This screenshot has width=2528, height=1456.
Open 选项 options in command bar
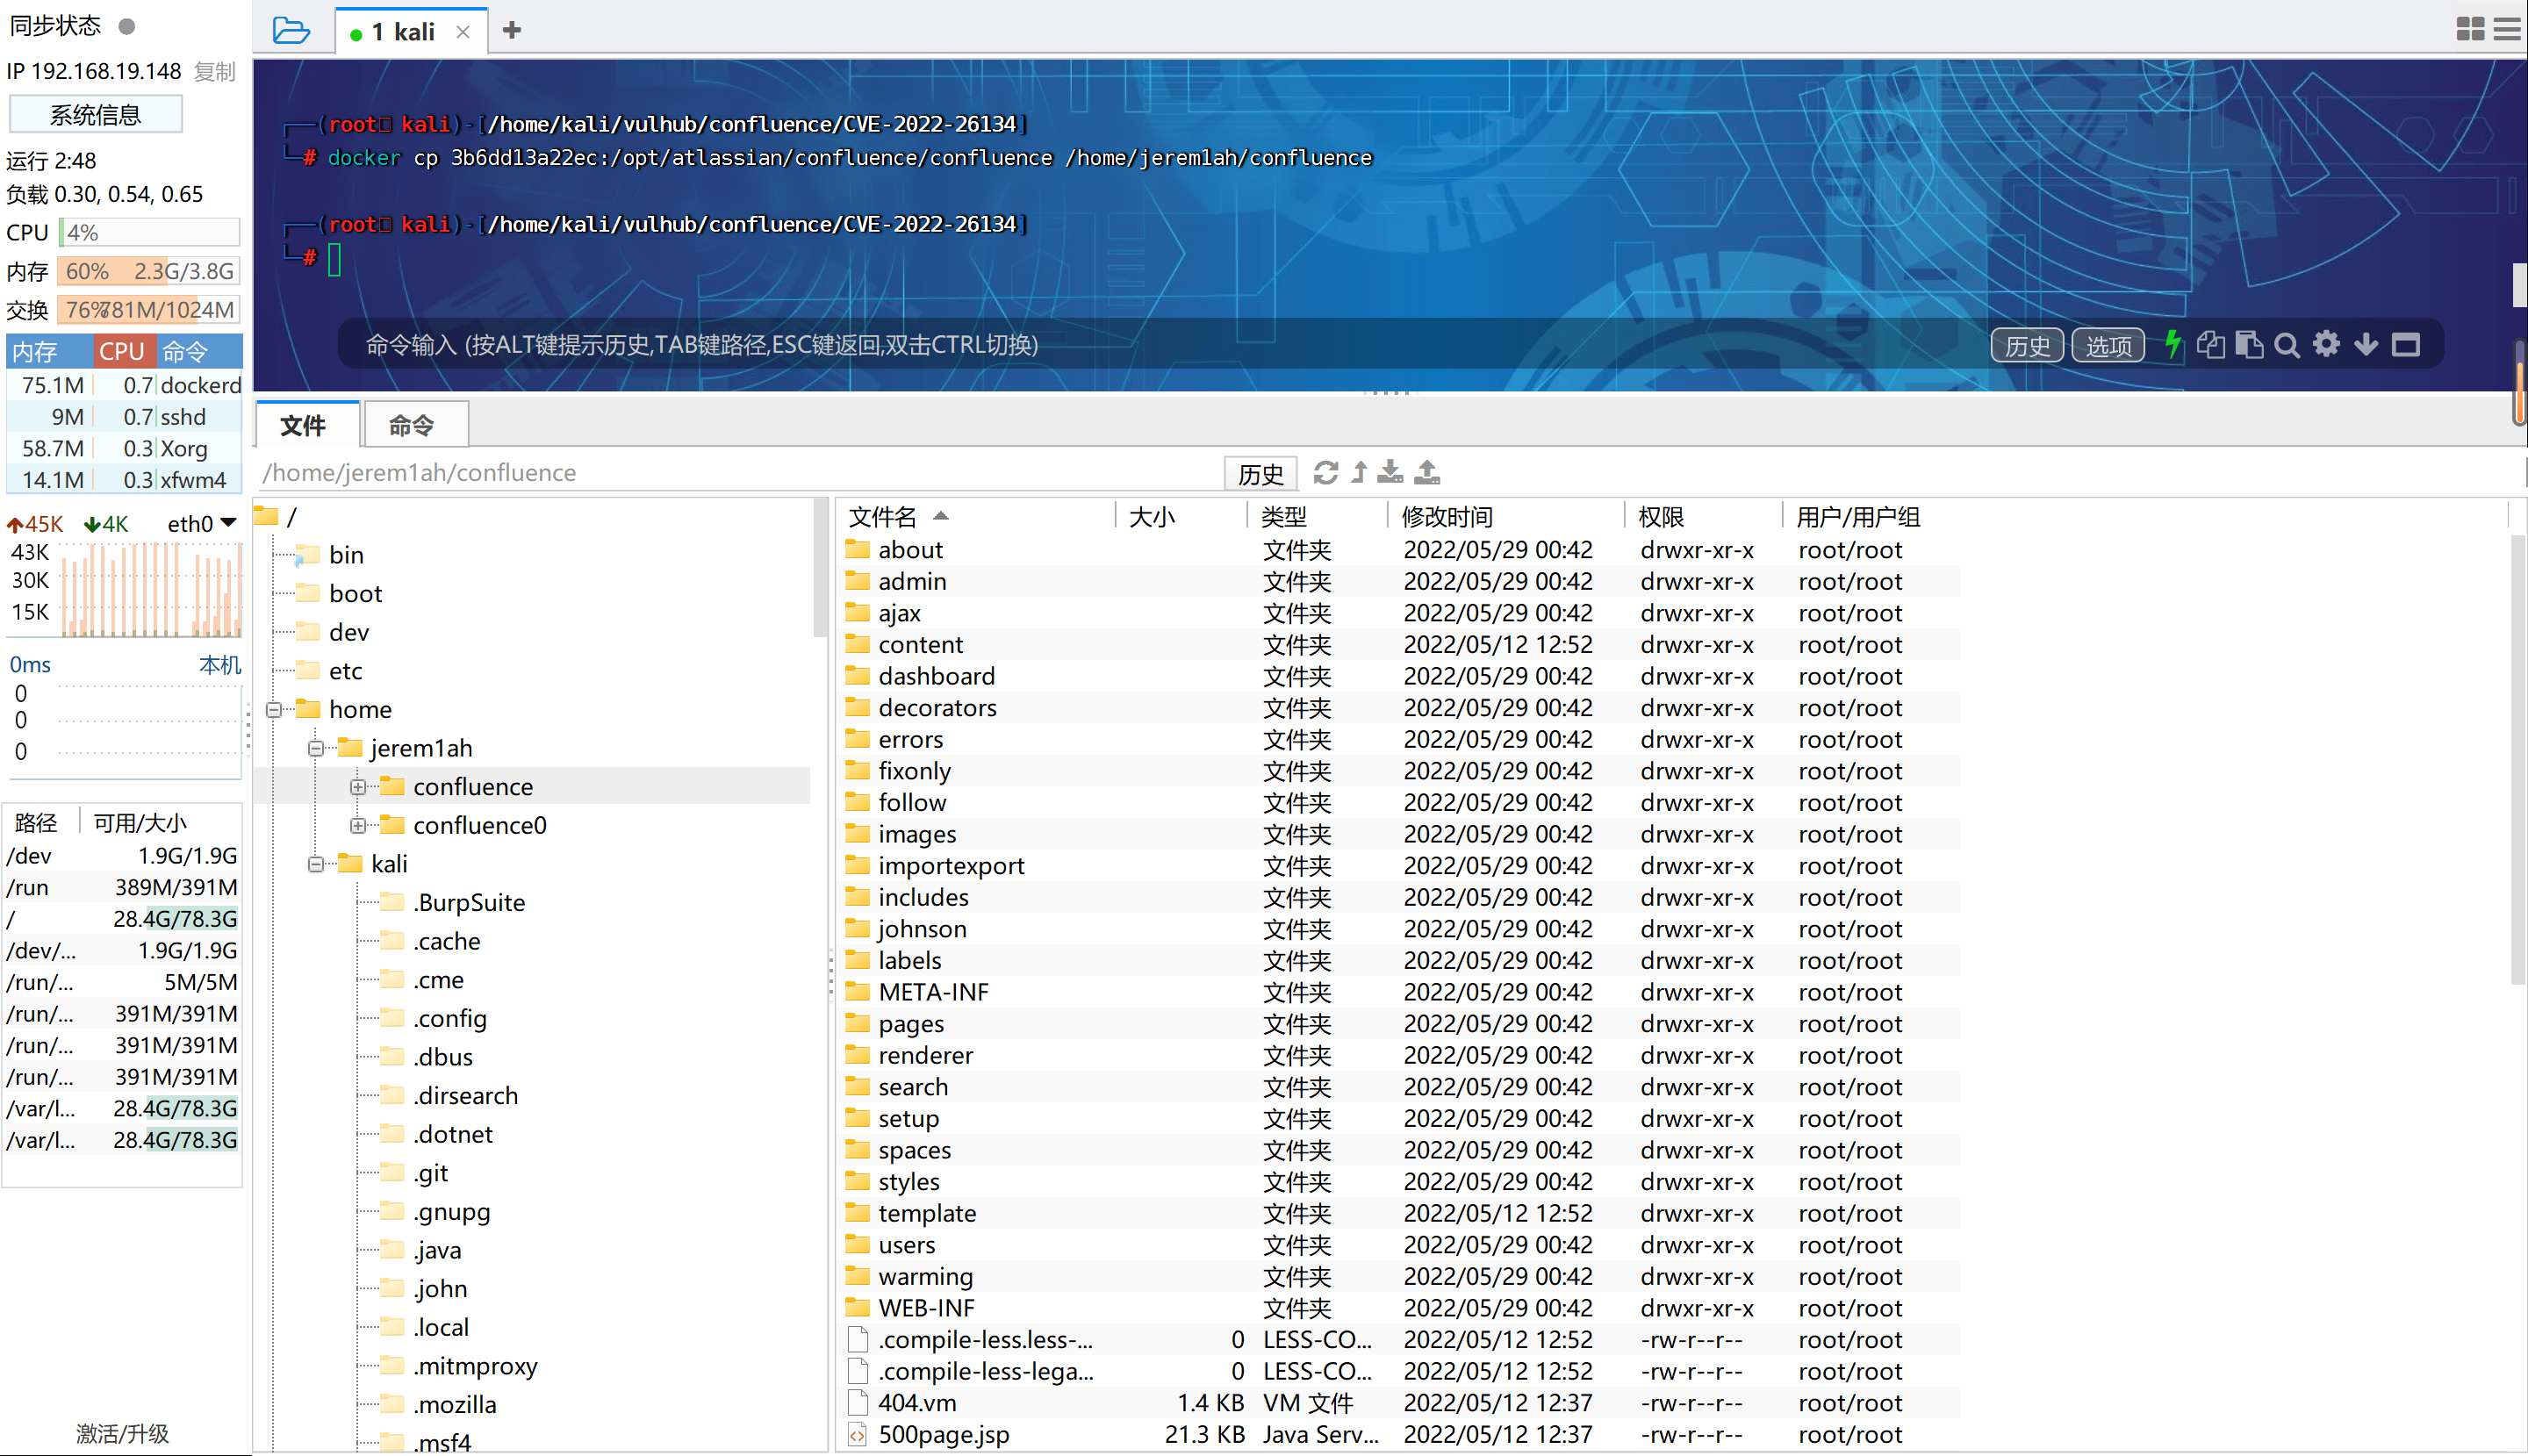(x=2108, y=346)
